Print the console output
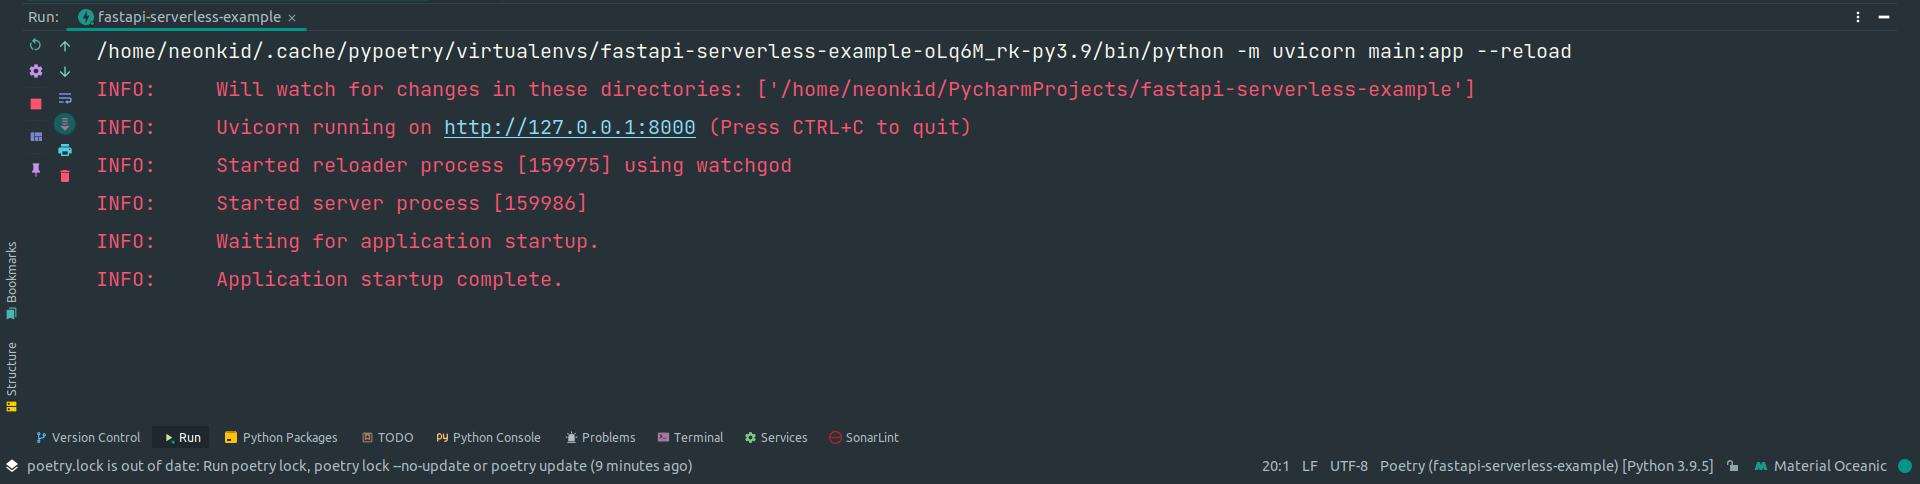Viewport: 1920px width, 484px height. (x=65, y=150)
